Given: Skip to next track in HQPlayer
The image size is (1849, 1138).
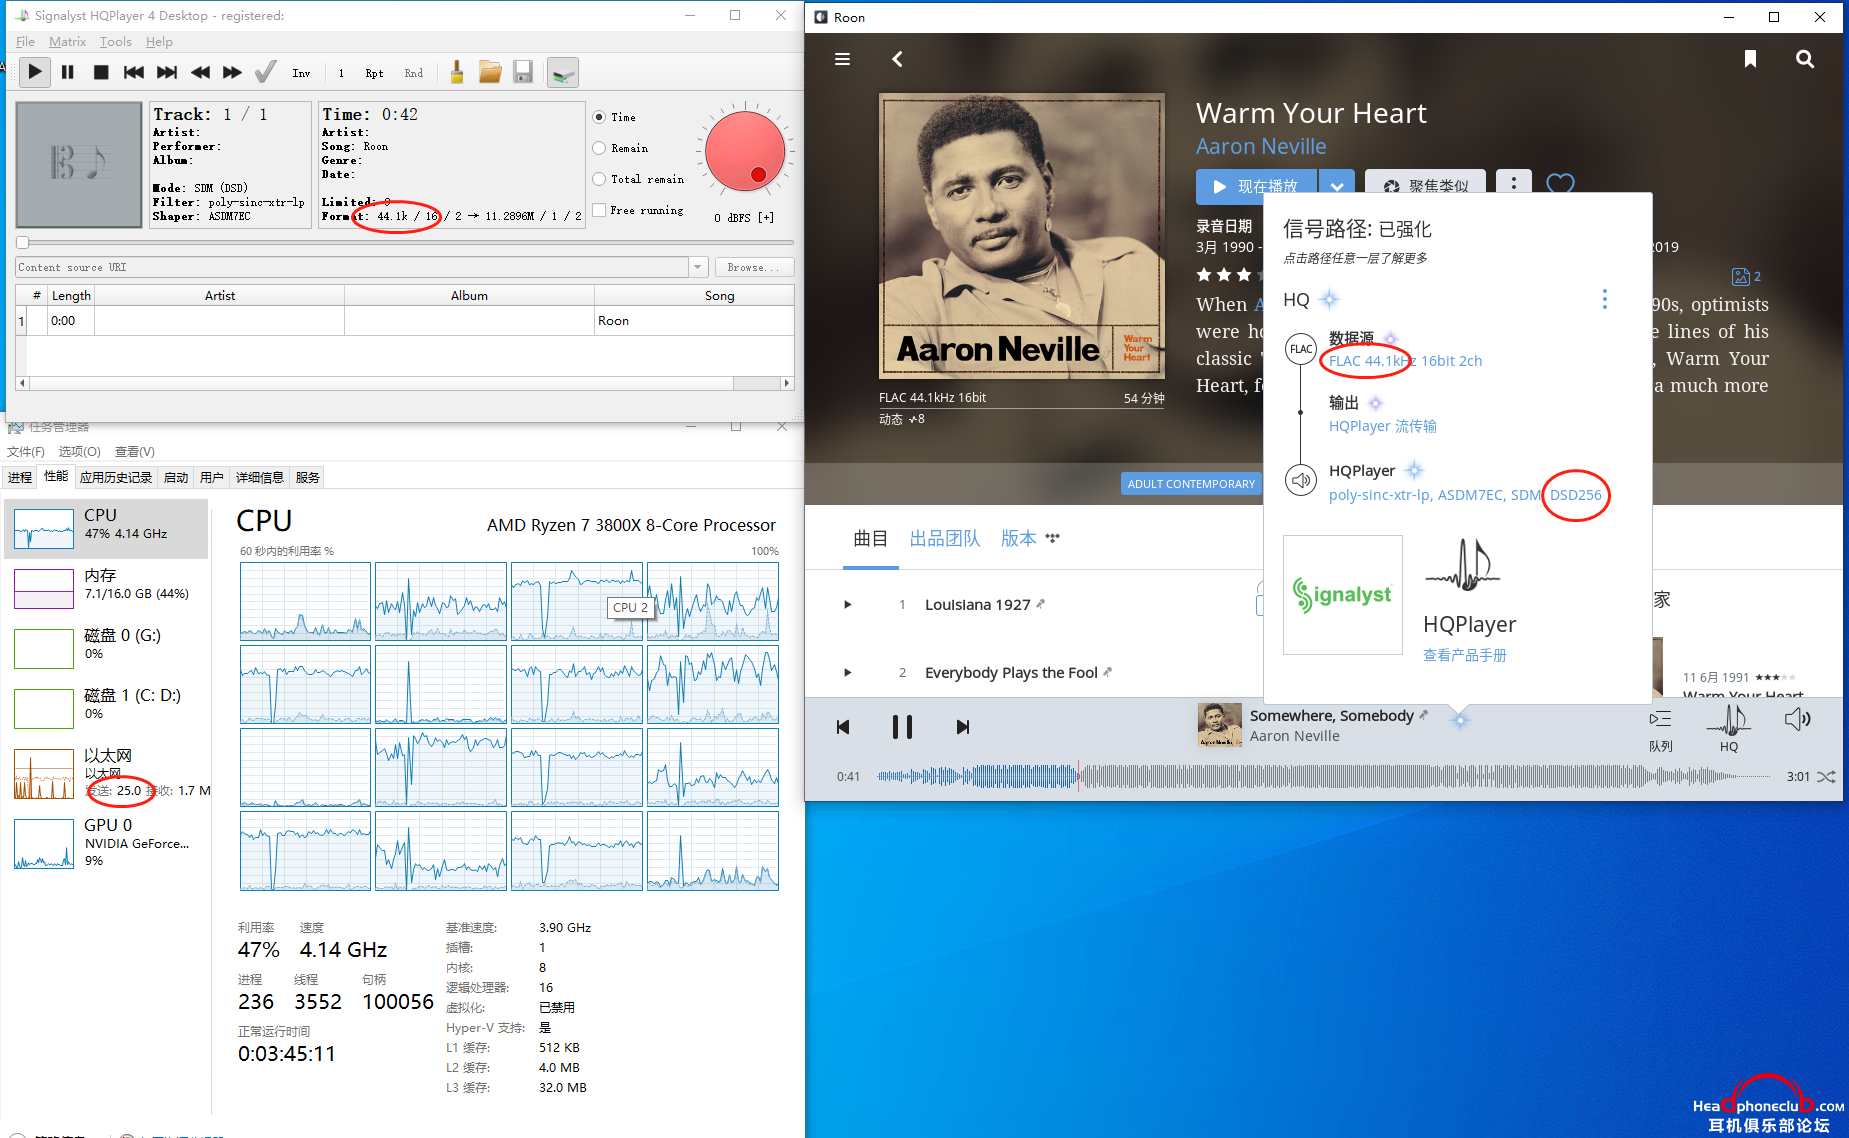Looking at the screenshot, I should pyautogui.click(x=167, y=72).
